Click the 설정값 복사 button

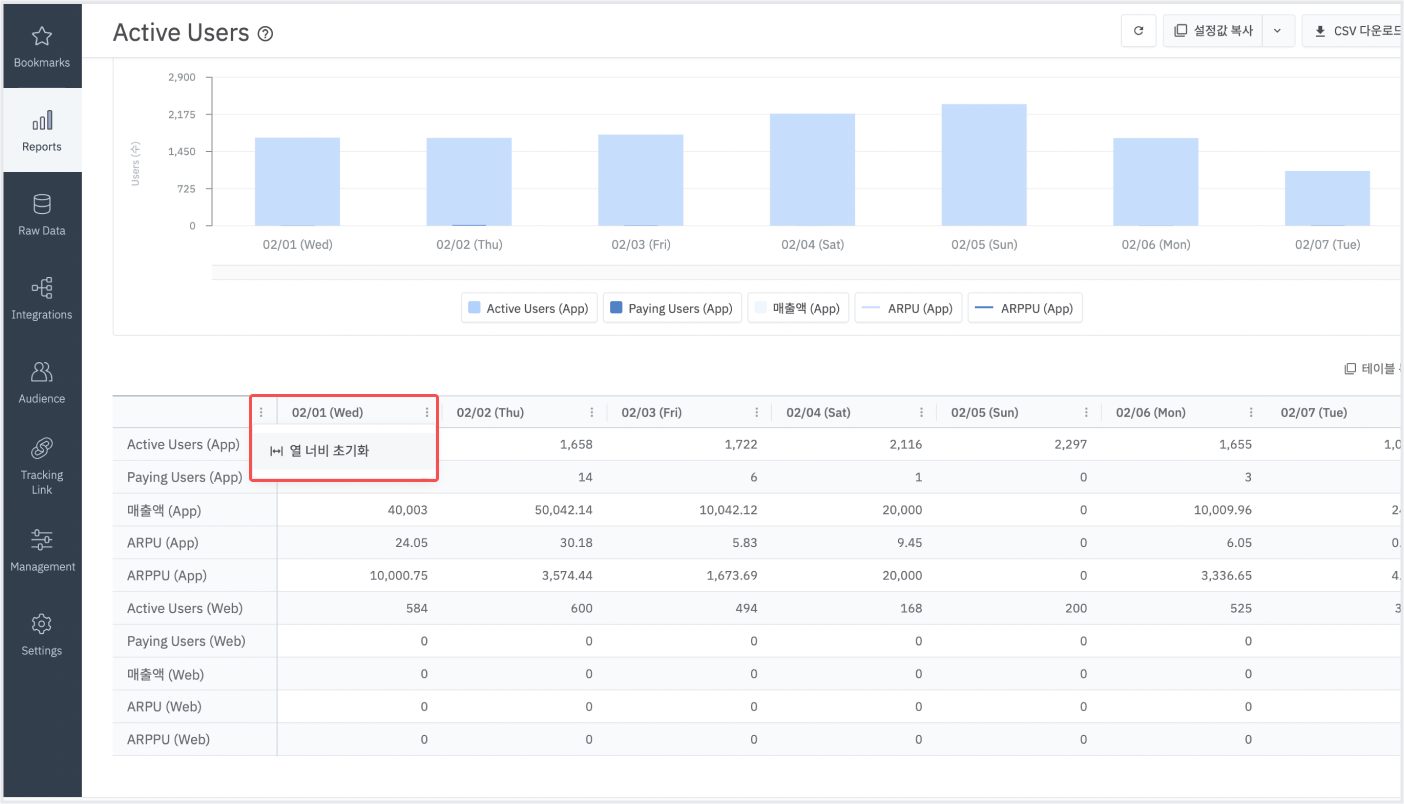(1213, 31)
